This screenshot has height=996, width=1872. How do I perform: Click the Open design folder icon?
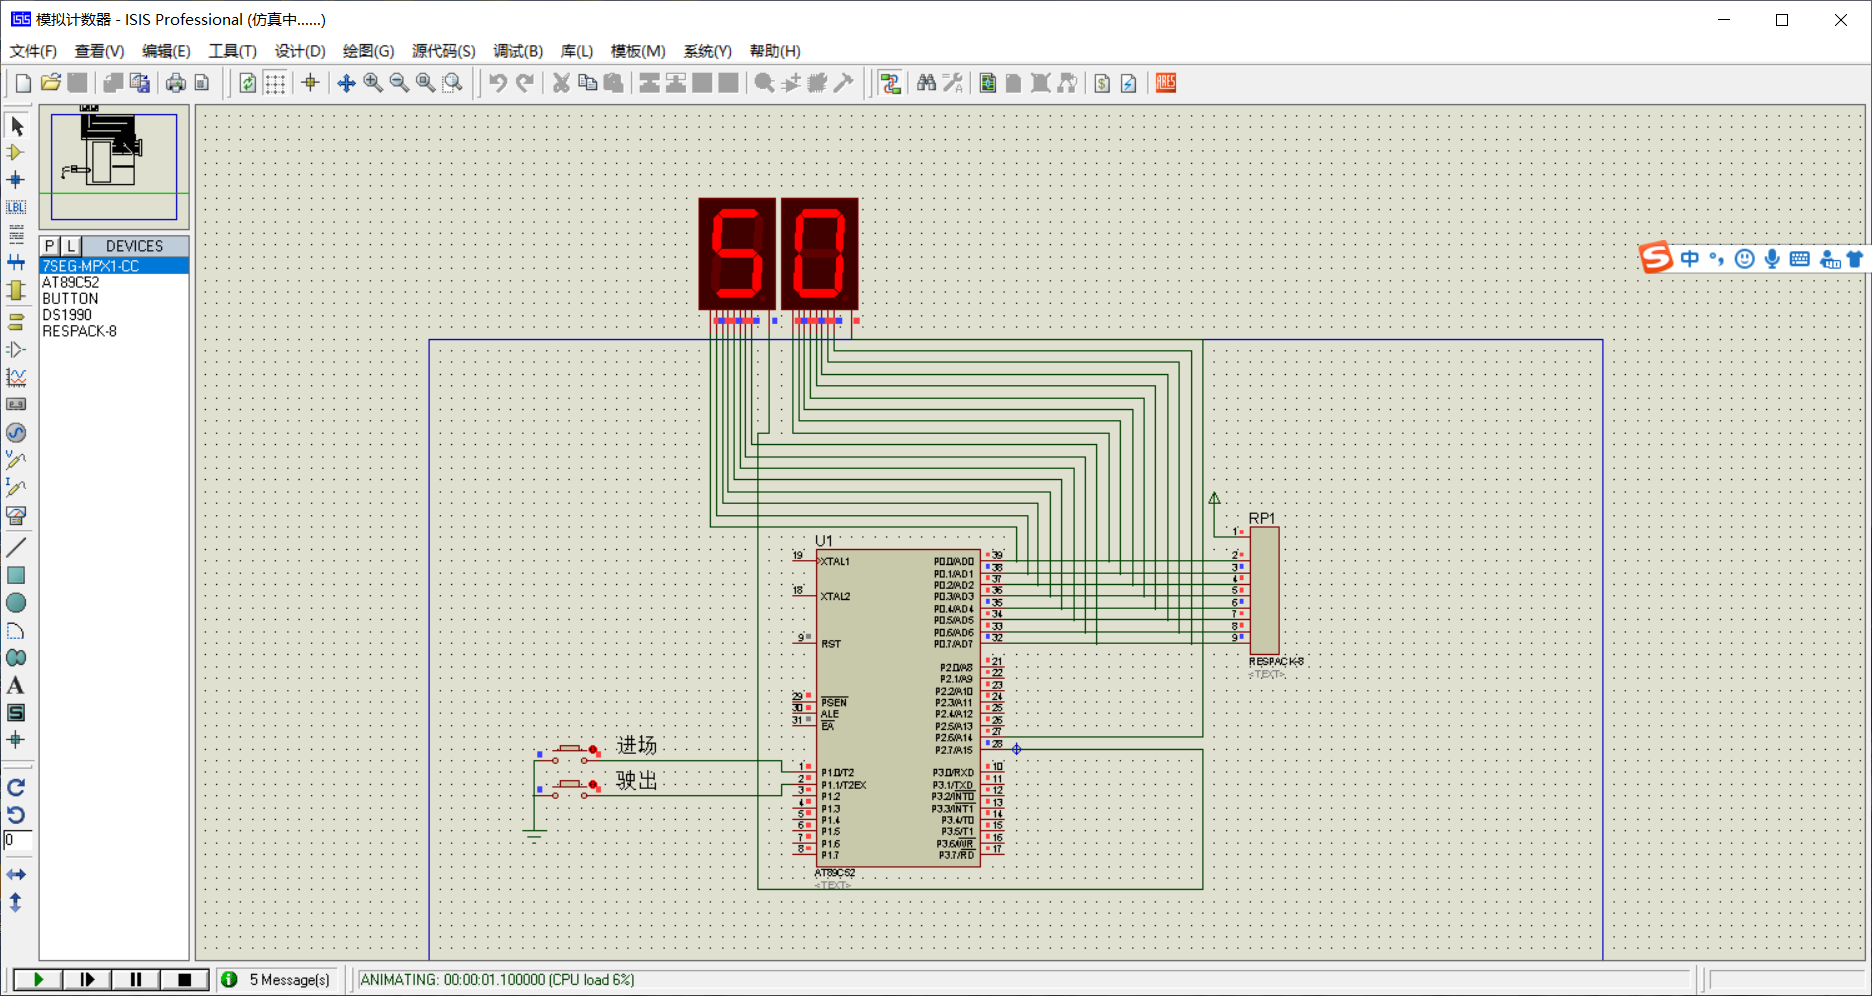[50, 83]
